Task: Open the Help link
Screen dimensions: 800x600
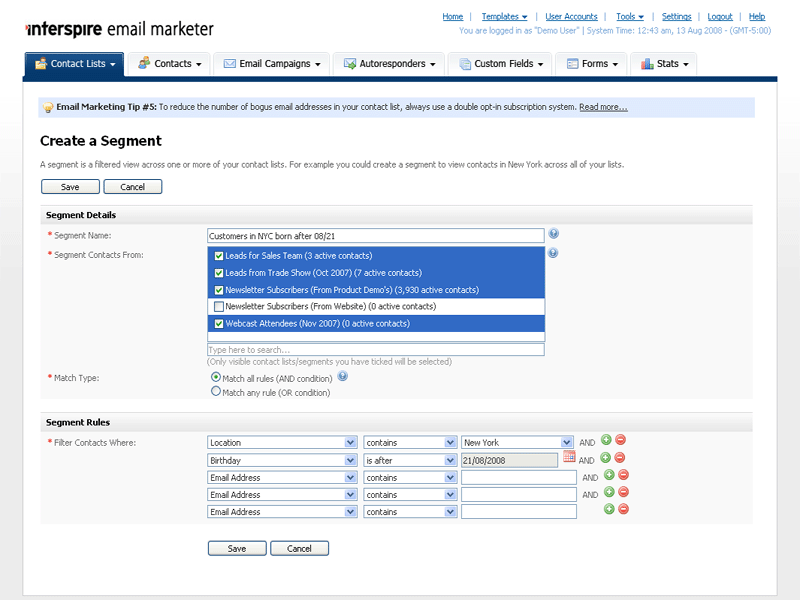Action: point(757,17)
